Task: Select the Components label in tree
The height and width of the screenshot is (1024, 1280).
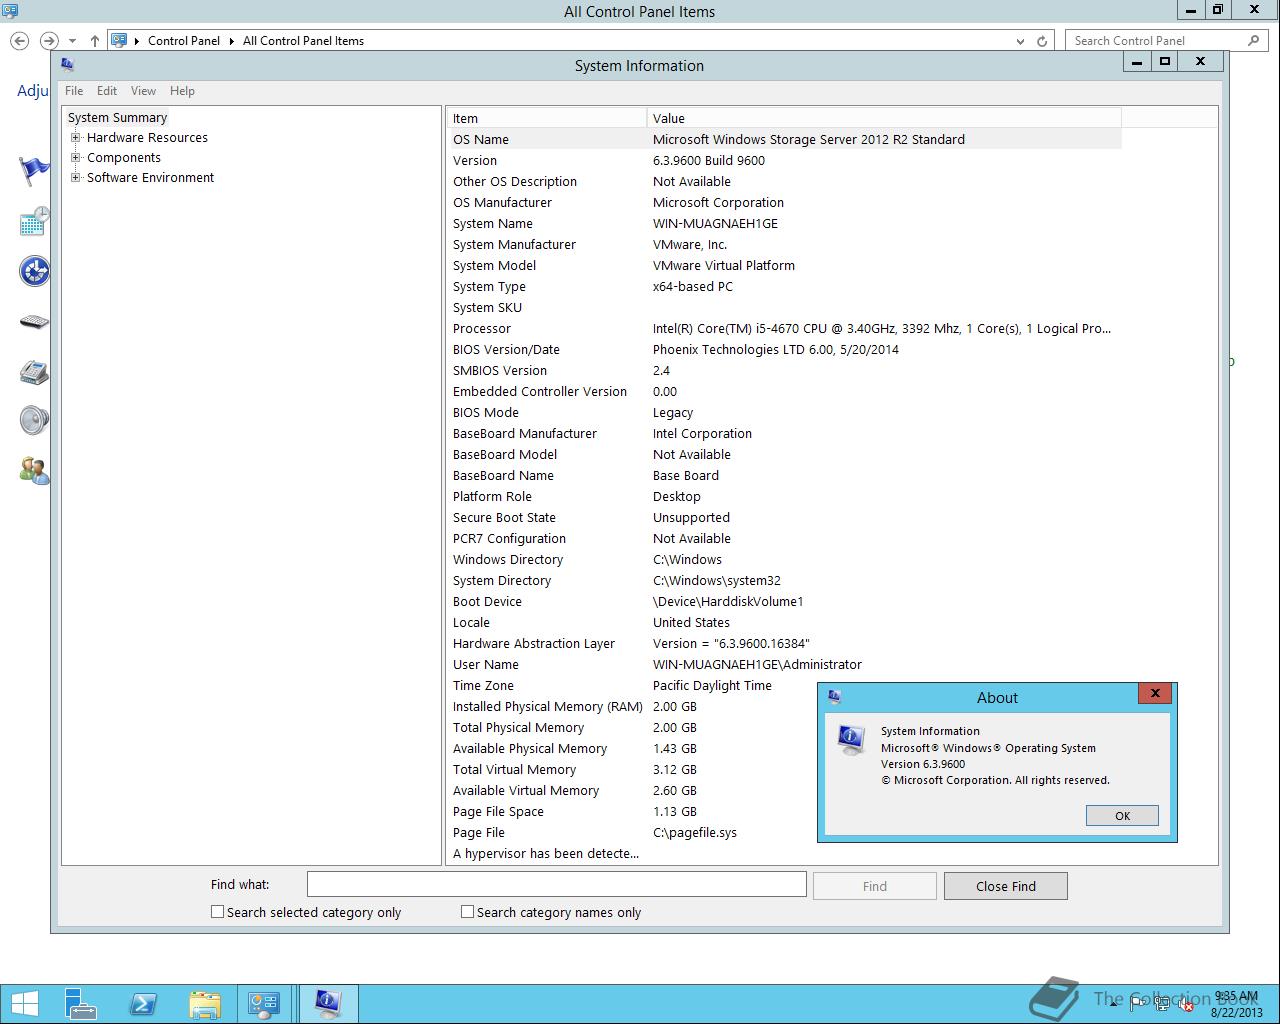Action: click(123, 157)
